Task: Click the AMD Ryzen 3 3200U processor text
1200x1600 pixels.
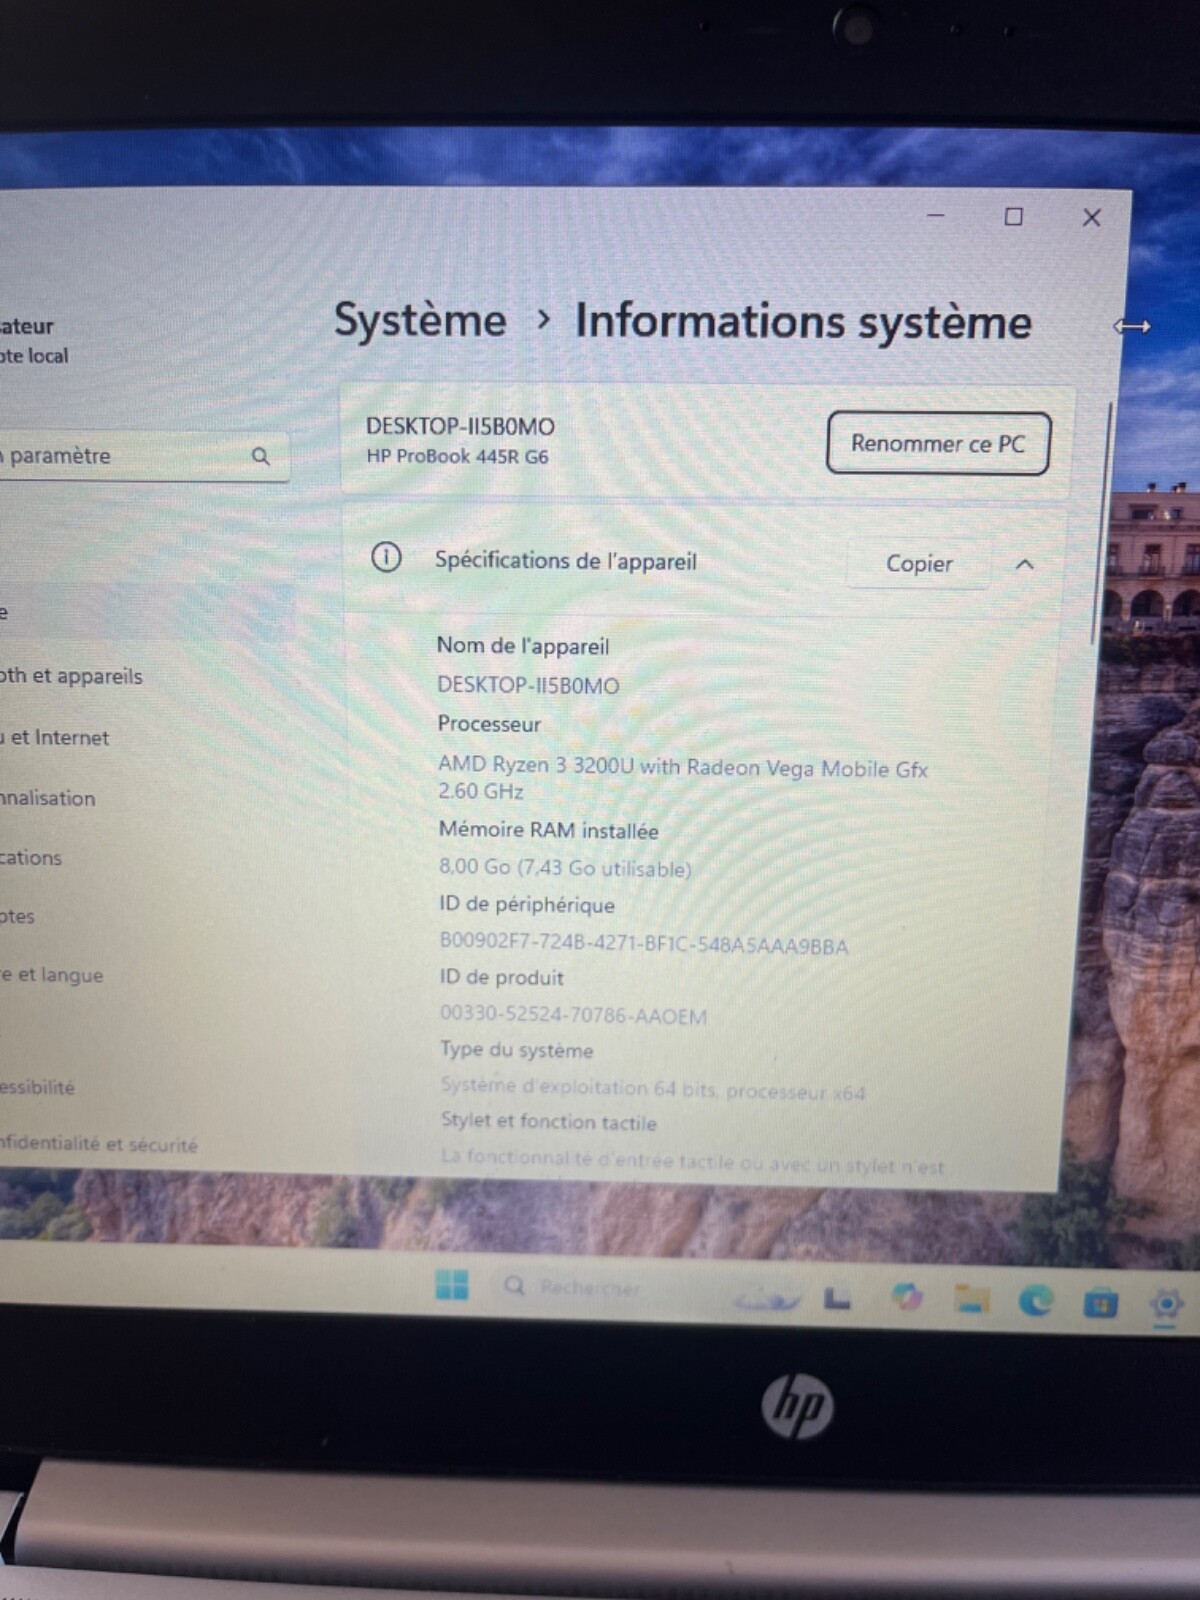Action: [x=682, y=778]
